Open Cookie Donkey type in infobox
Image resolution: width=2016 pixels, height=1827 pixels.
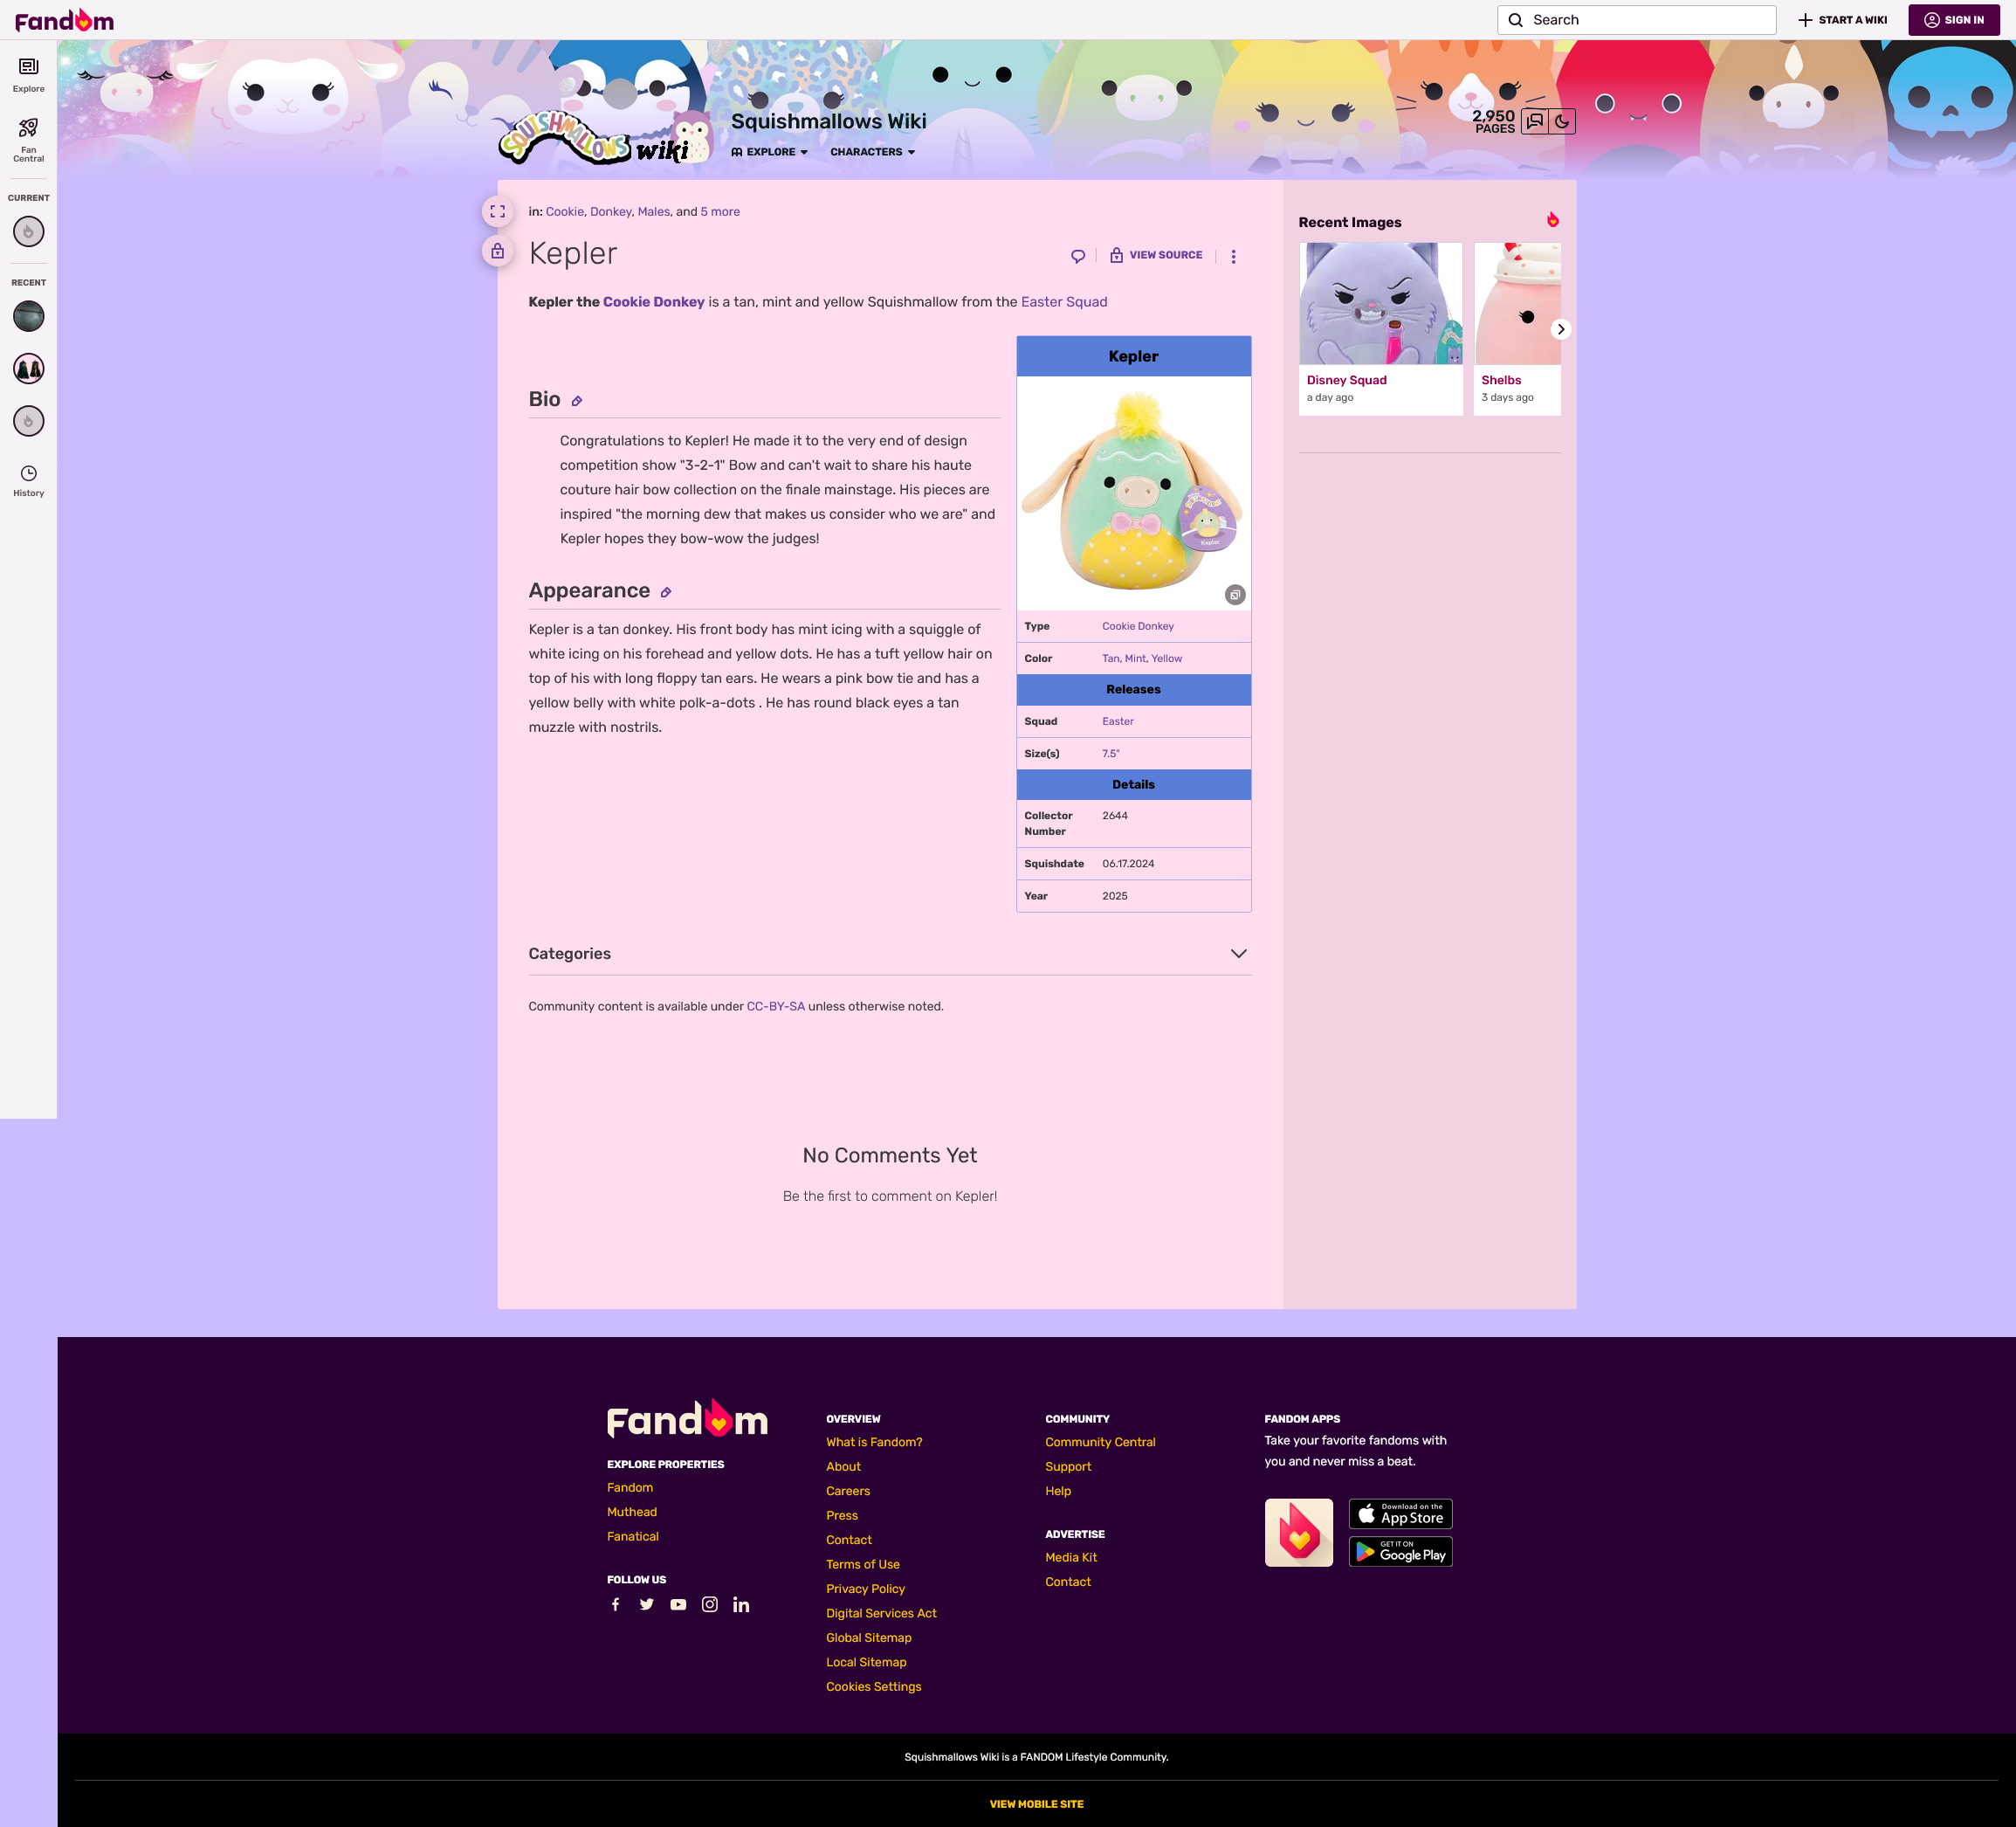(x=1138, y=627)
